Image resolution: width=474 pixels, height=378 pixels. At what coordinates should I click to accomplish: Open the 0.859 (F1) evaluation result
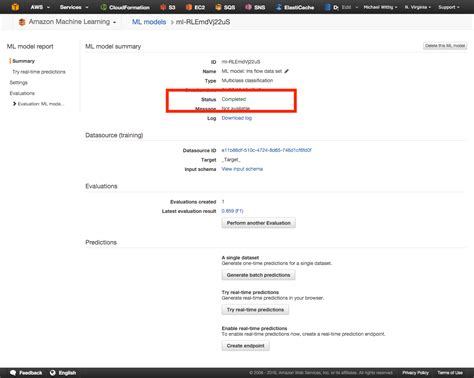(232, 211)
